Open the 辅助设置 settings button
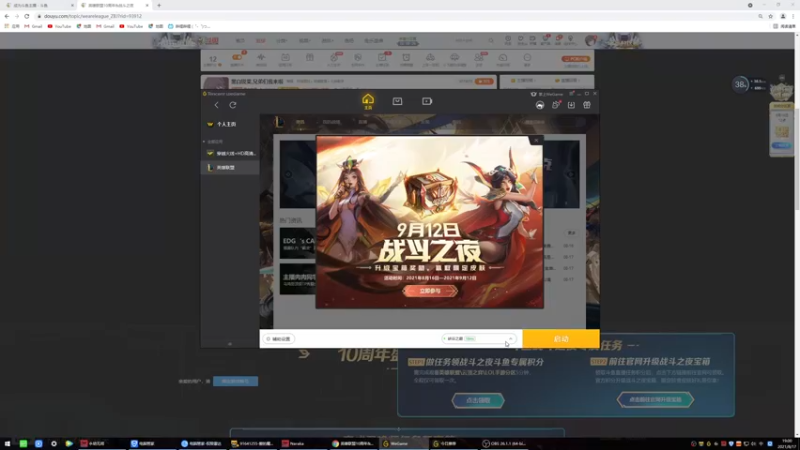This screenshot has height=450, width=800. click(x=279, y=339)
